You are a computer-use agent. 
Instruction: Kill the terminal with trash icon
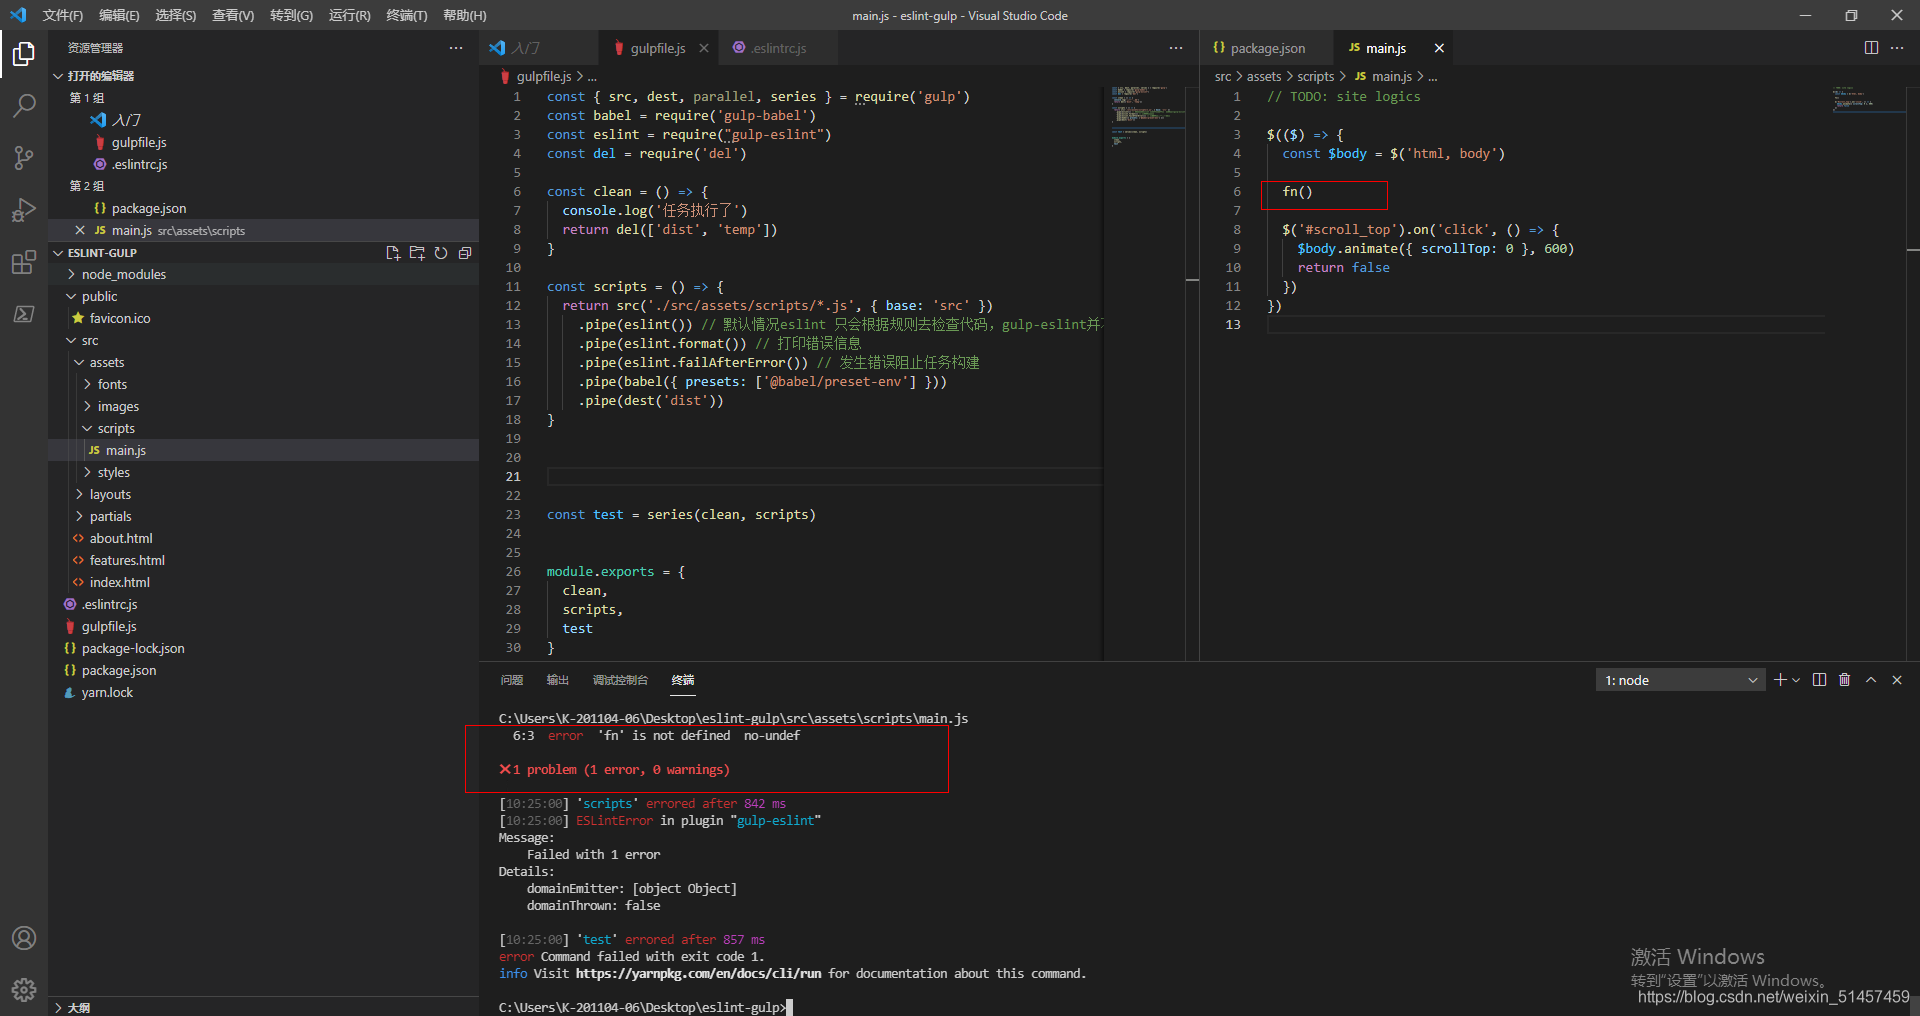pos(1845,680)
